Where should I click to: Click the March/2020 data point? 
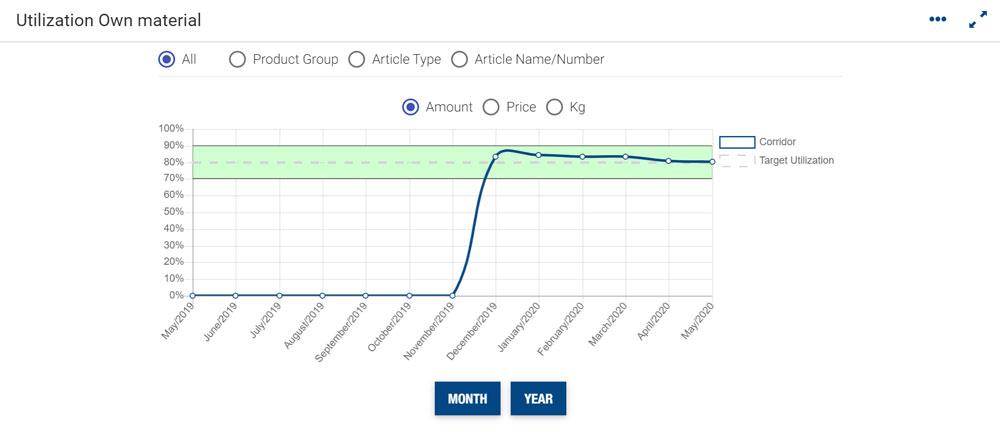pos(626,156)
